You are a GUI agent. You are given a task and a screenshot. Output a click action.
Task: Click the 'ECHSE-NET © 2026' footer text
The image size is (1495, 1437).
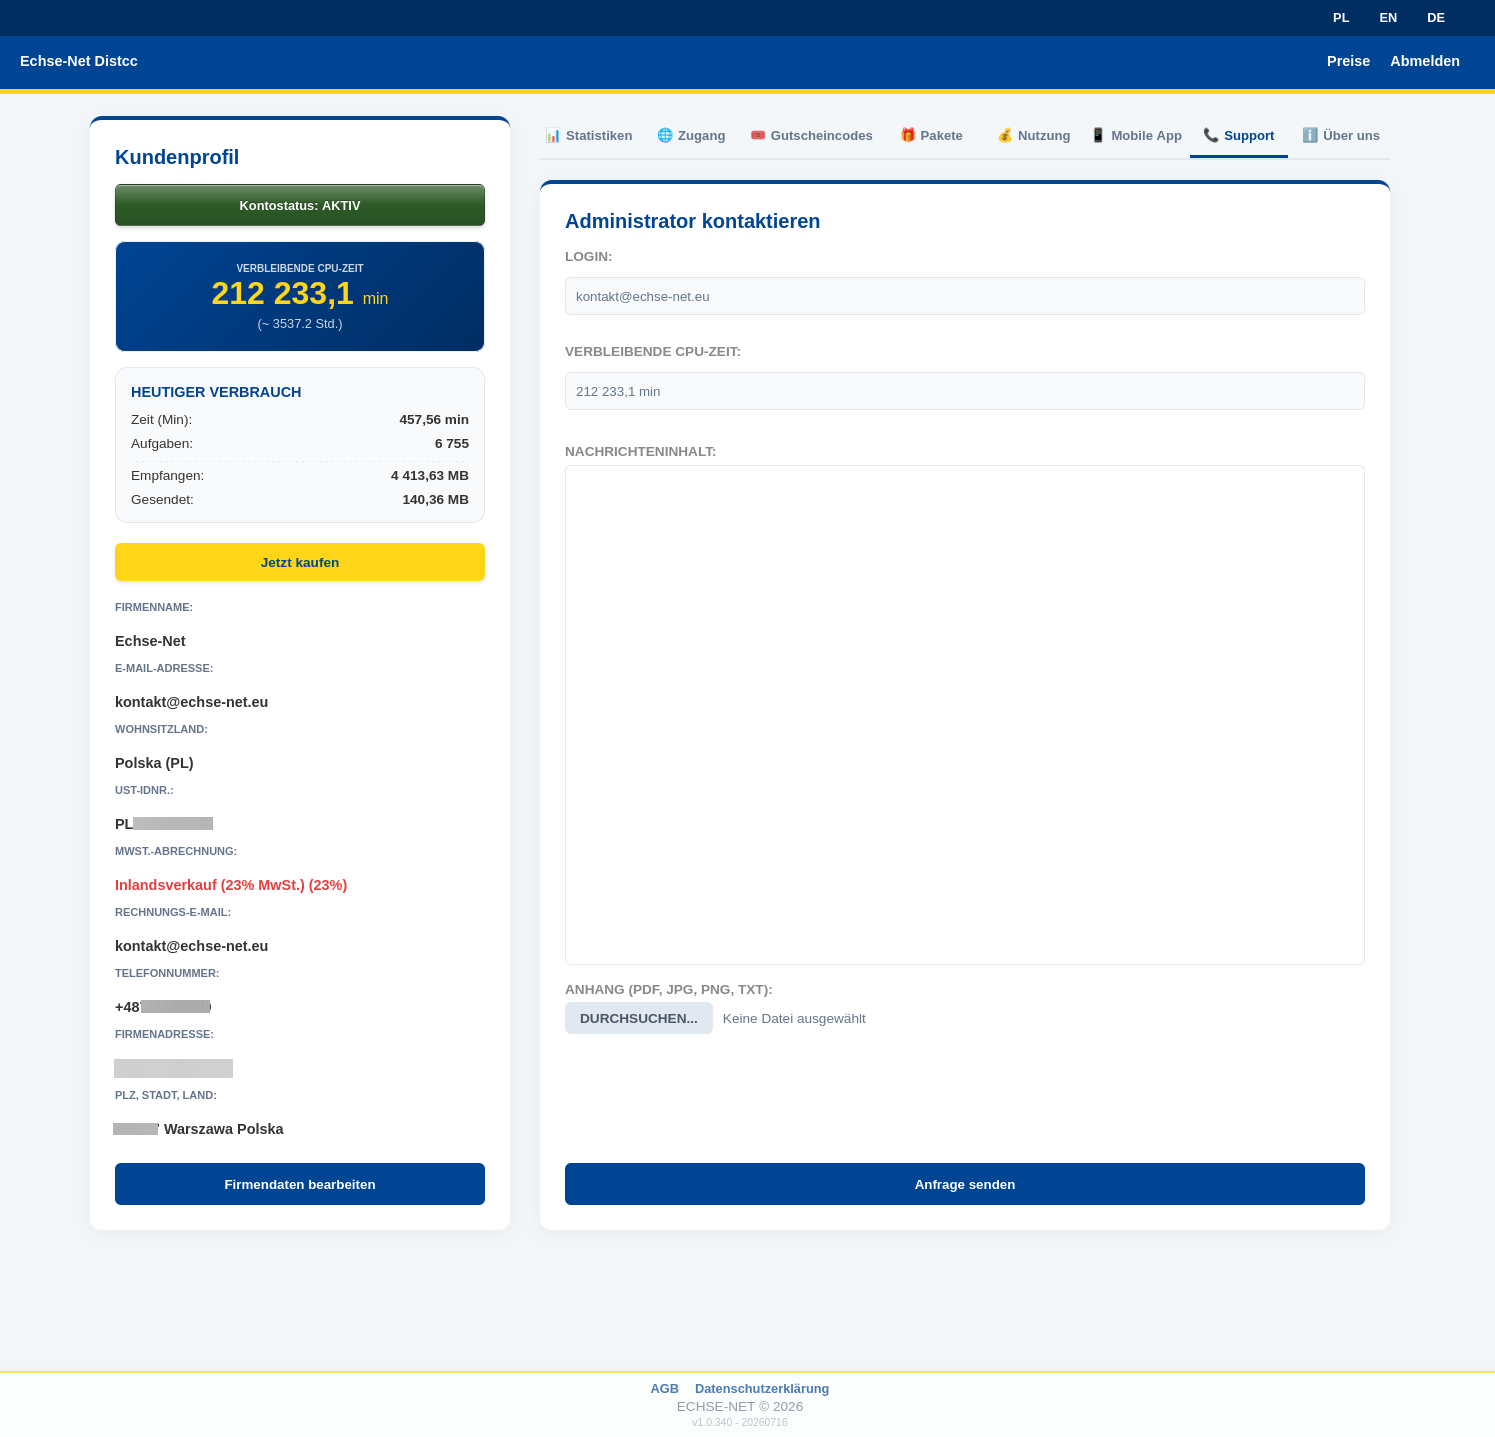740,1406
